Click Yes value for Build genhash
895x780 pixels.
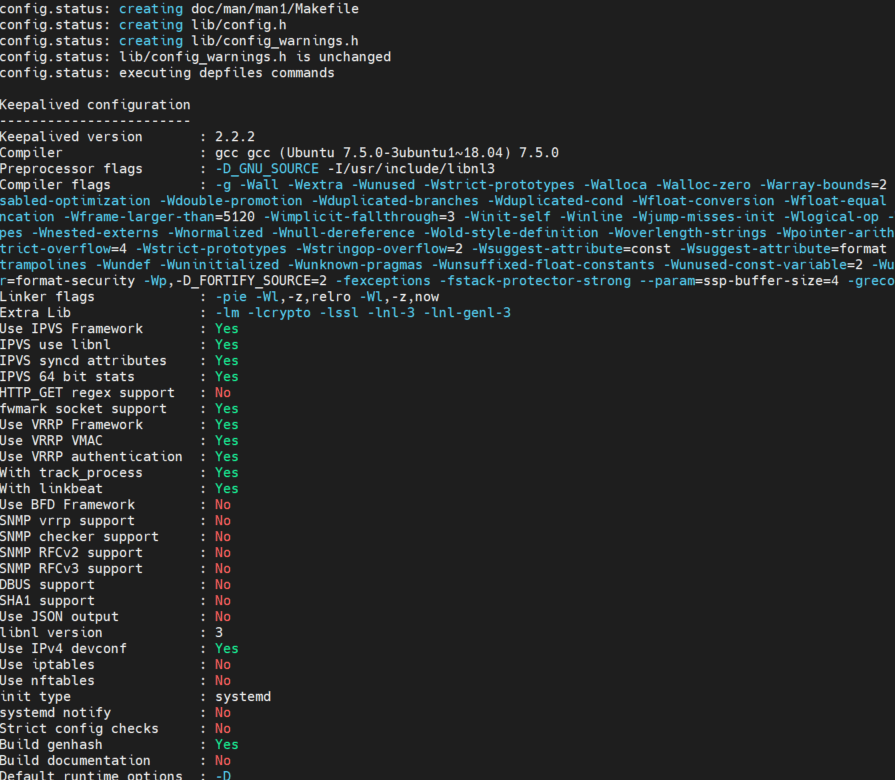click(227, 744)
